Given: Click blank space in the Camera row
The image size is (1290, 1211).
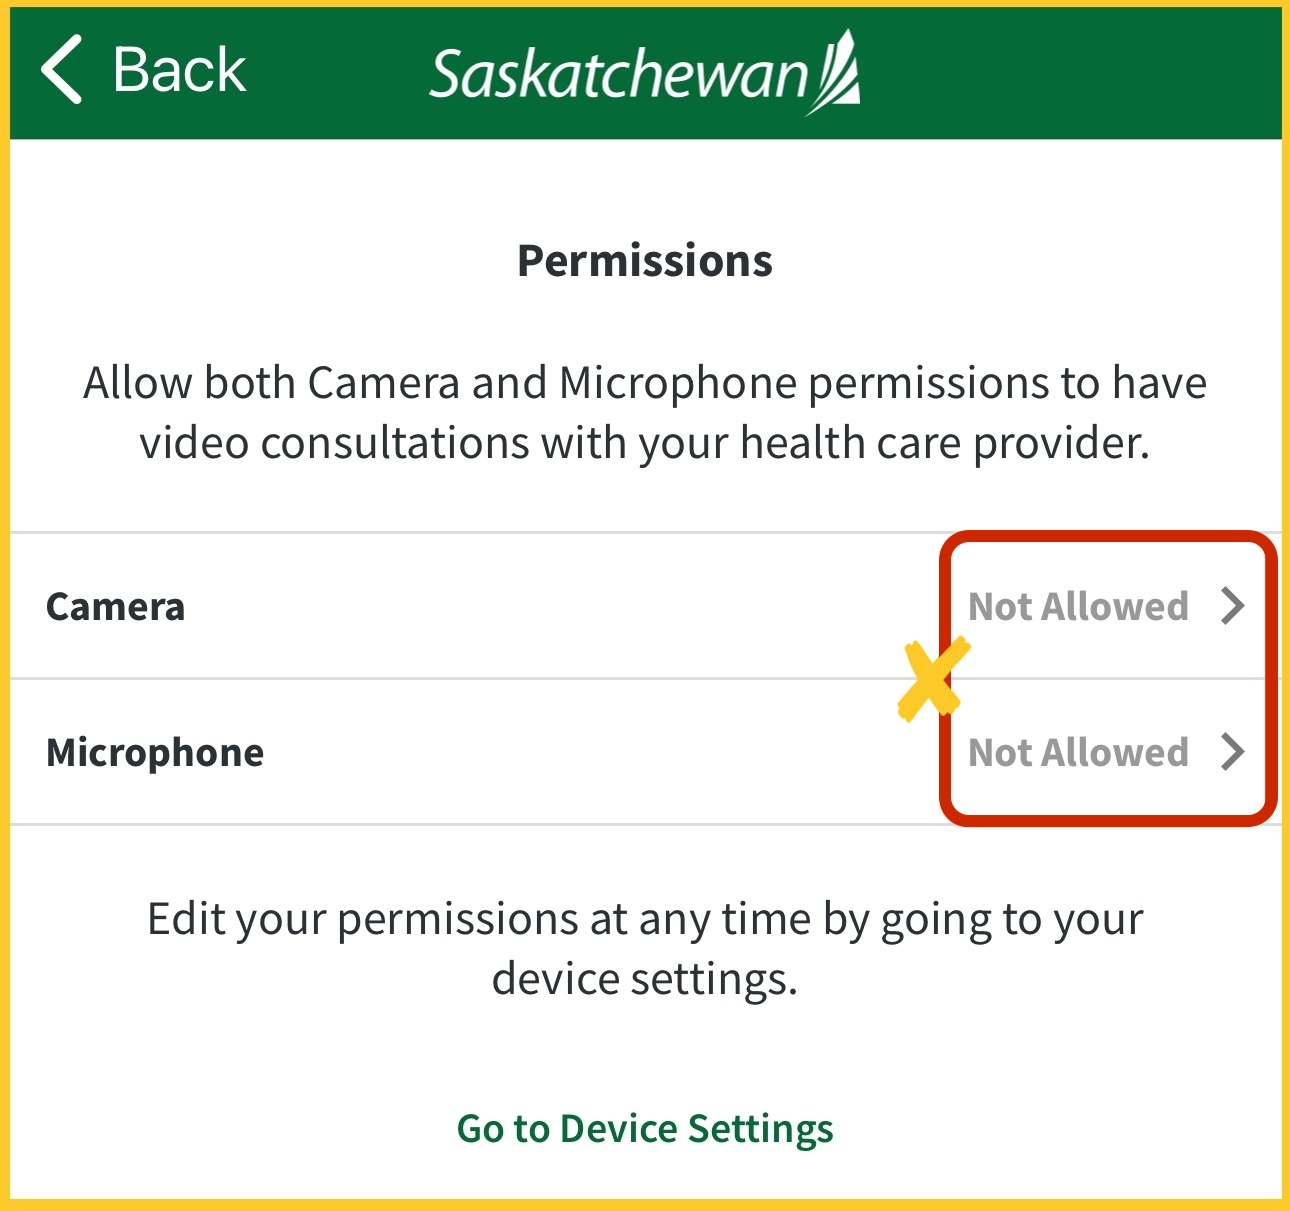Looking at the screenshot, I should pos(550,607).
